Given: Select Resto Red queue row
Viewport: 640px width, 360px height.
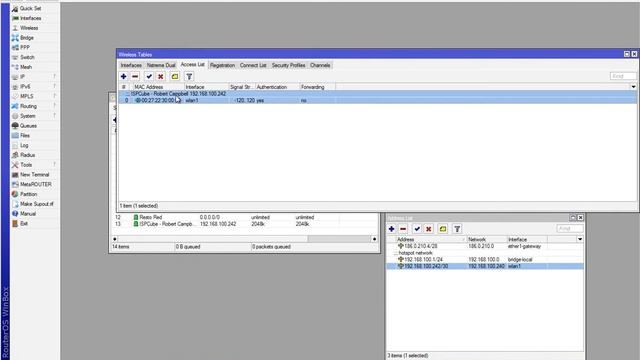Looking at the screenshot, I should tap(245, 217).
